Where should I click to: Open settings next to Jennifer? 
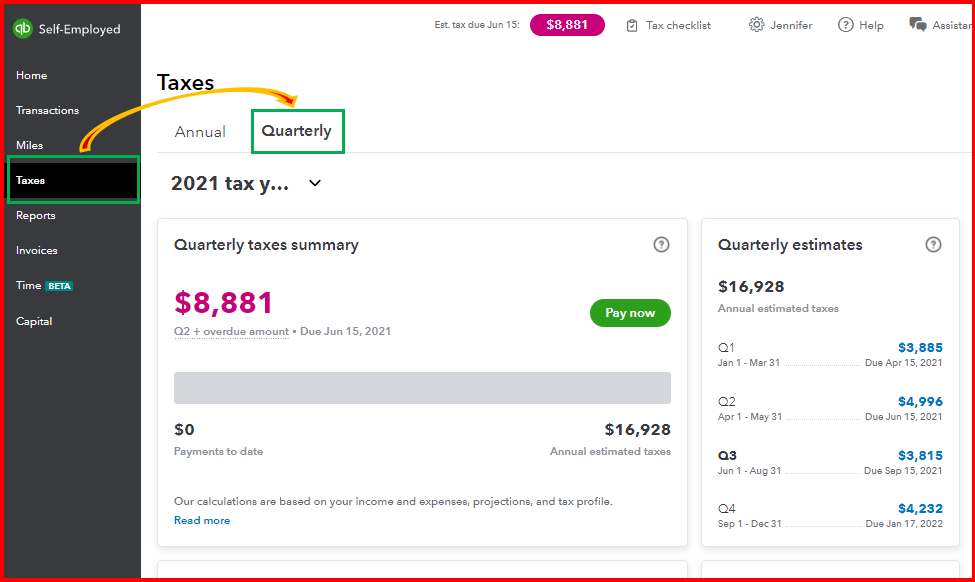757,24
